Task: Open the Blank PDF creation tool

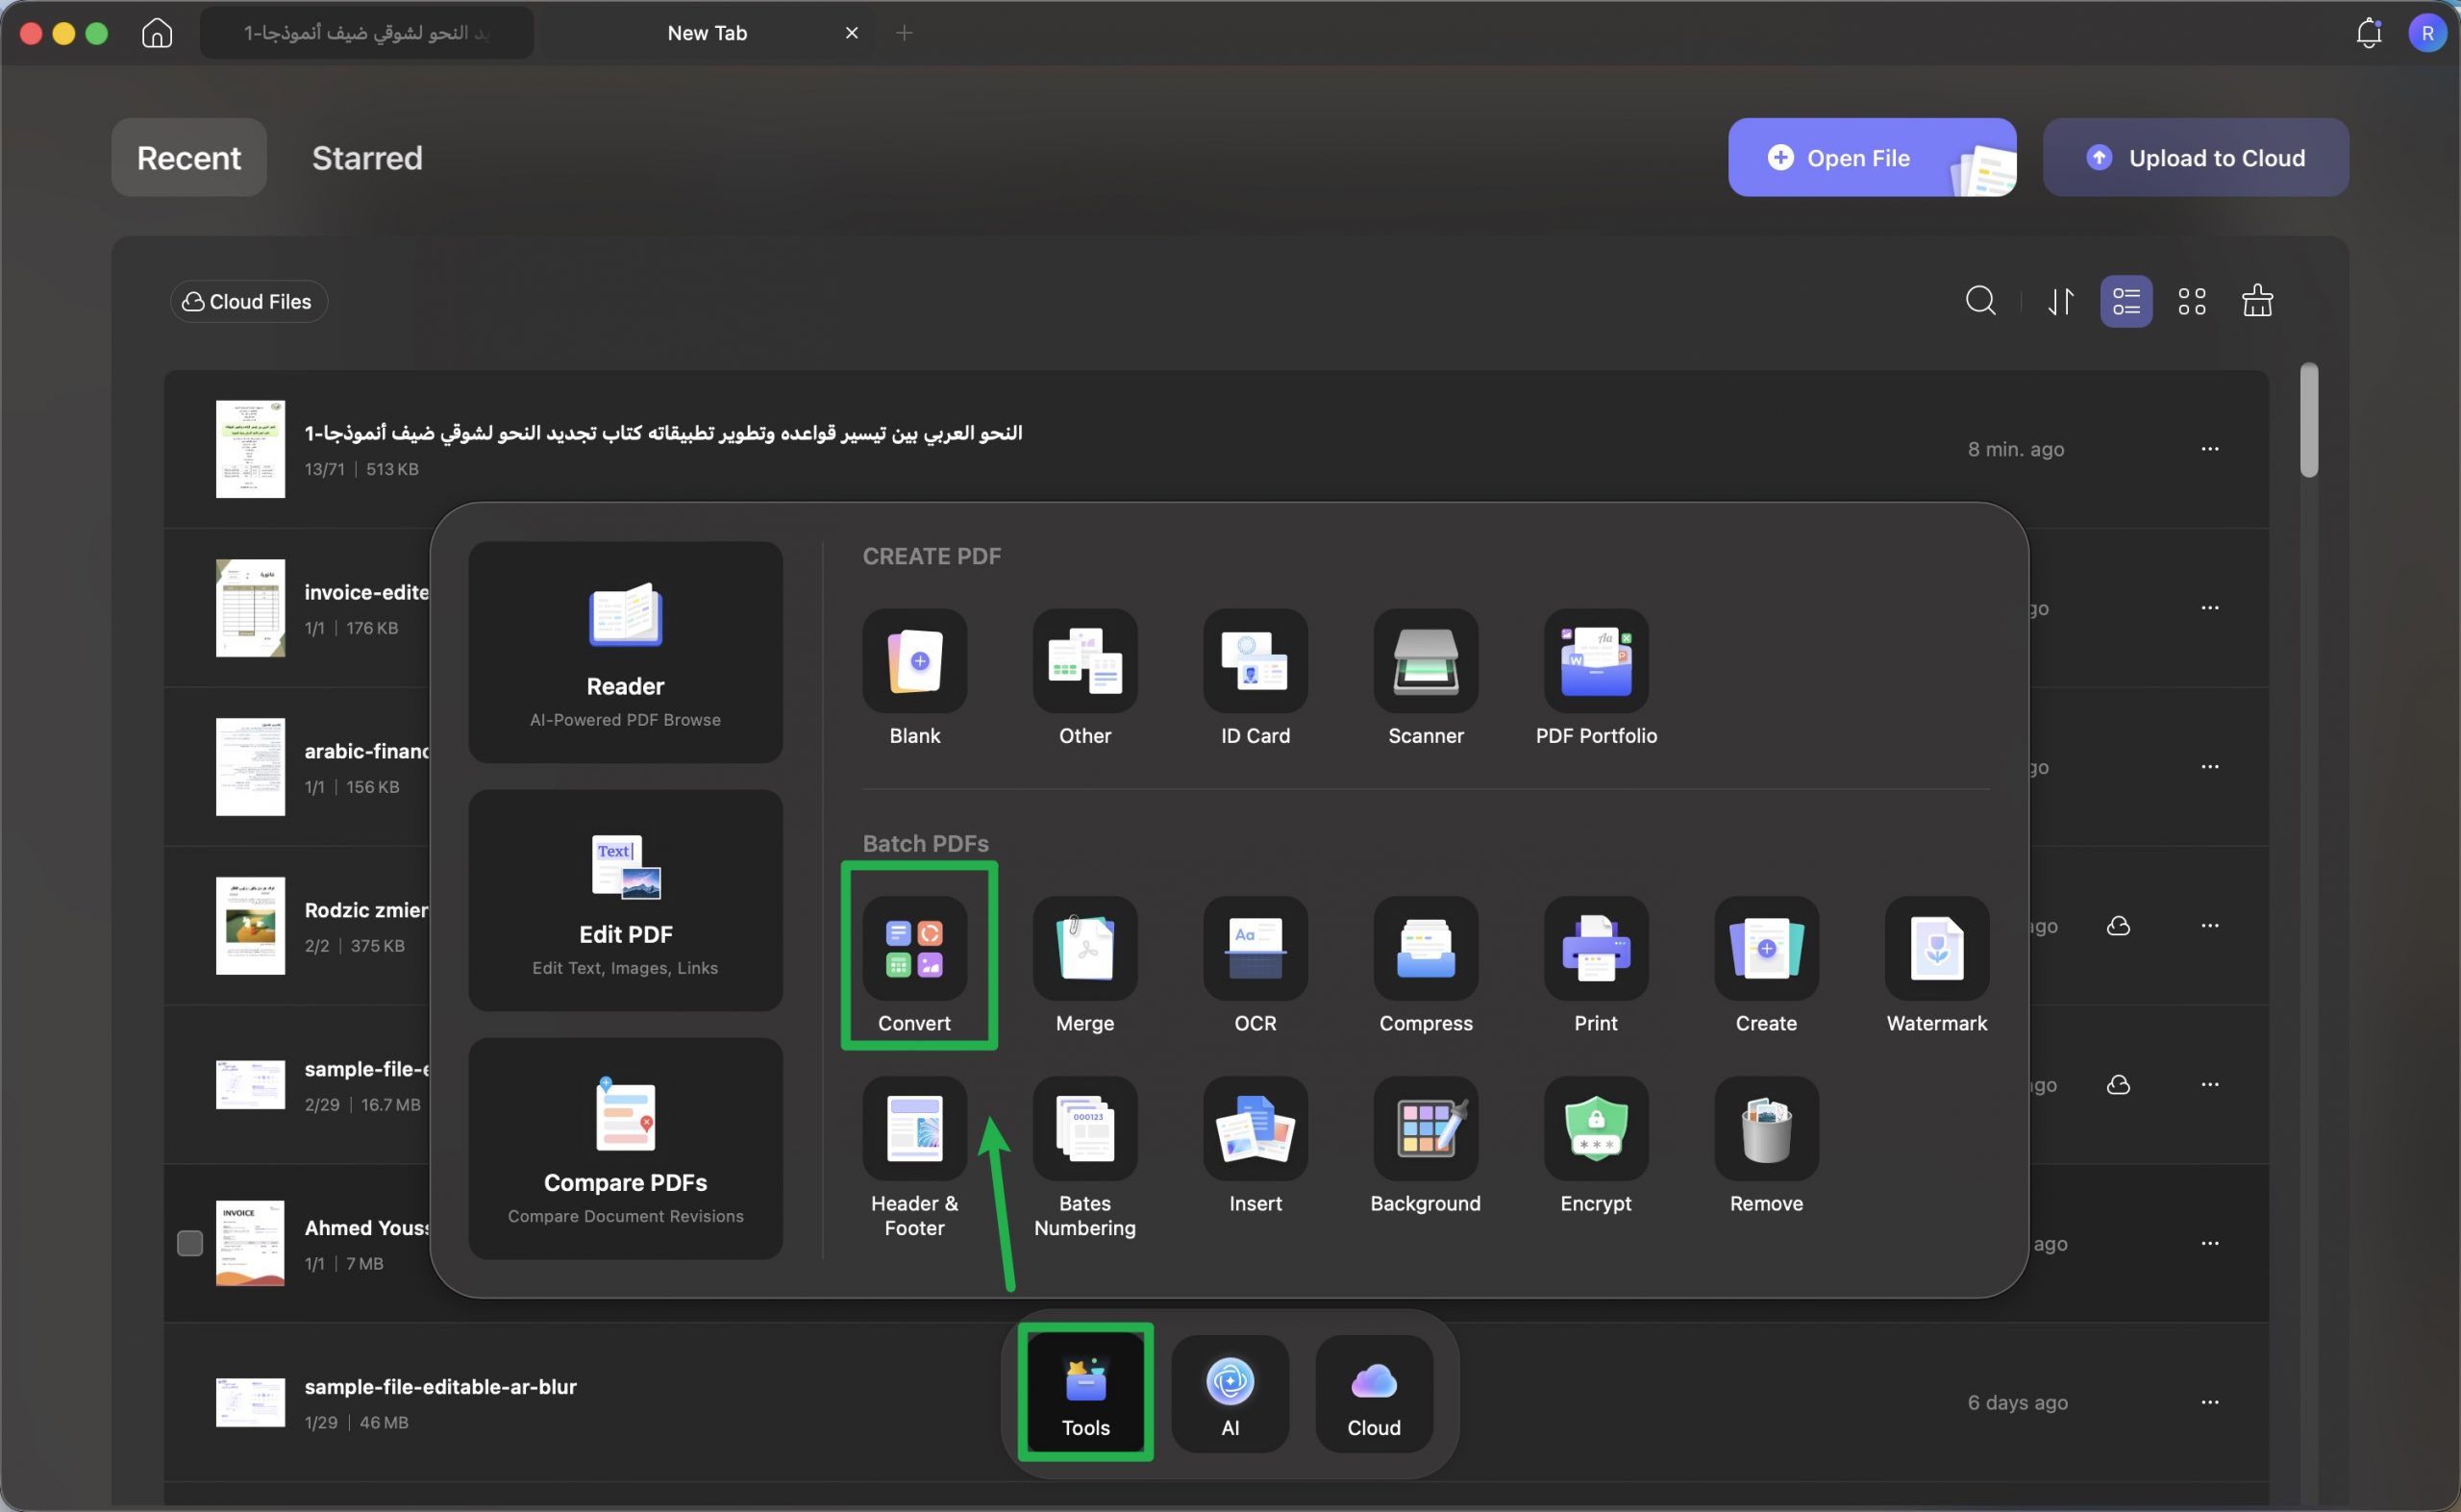Action: tap(914, 678)
